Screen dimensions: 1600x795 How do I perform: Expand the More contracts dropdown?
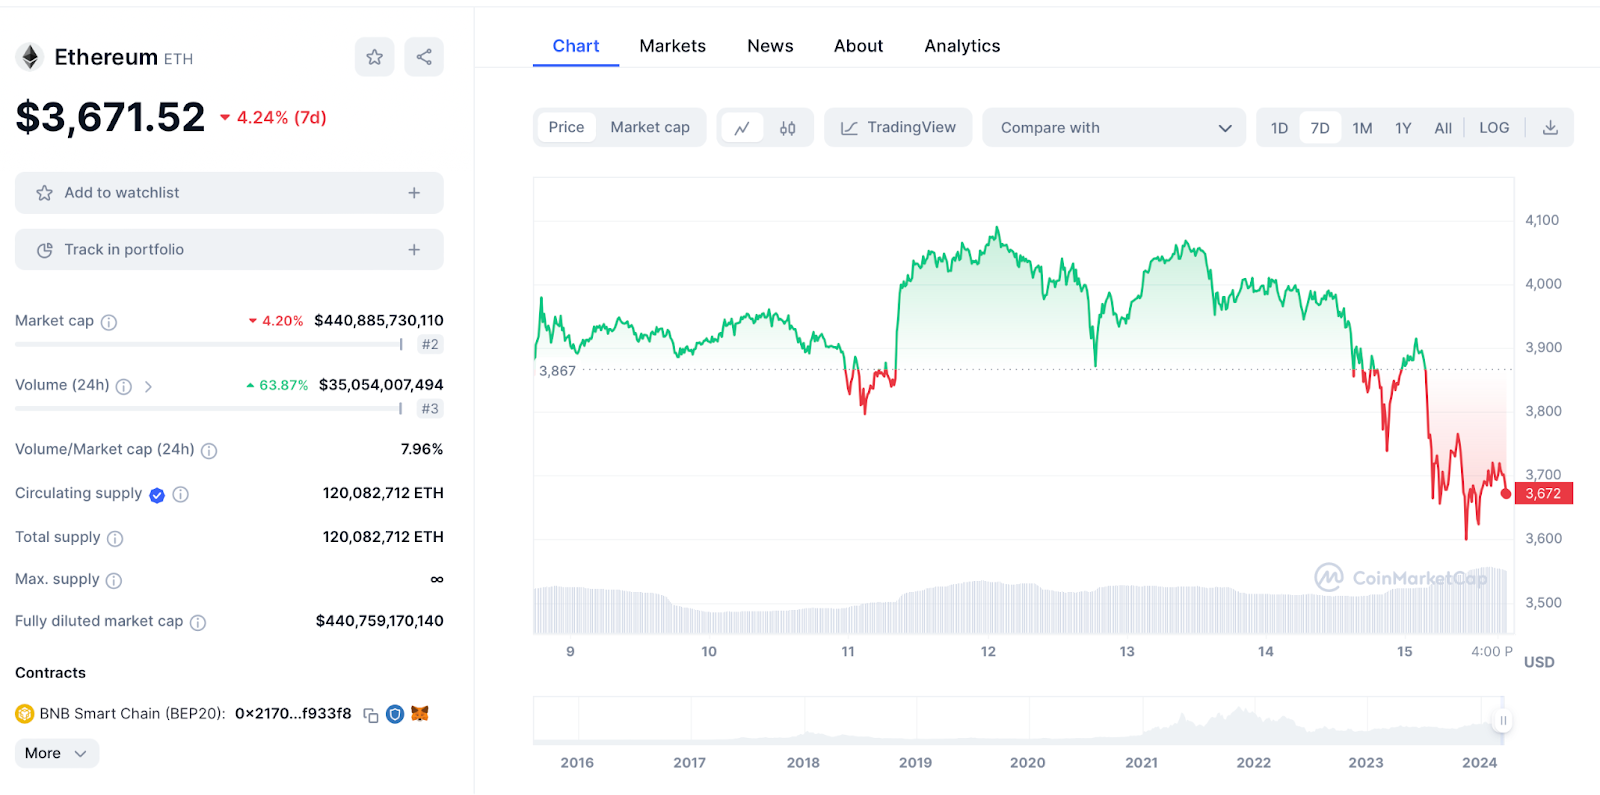click(x=57, y=753)
